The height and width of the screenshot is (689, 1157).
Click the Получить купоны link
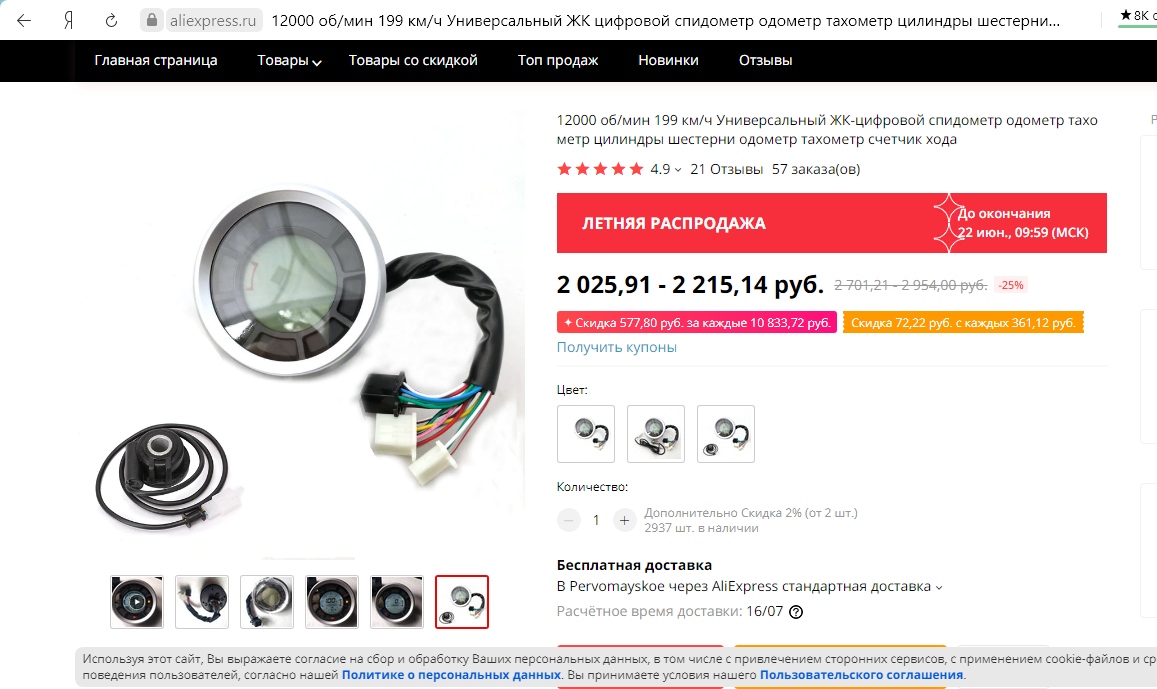click(x=616, y=347)
